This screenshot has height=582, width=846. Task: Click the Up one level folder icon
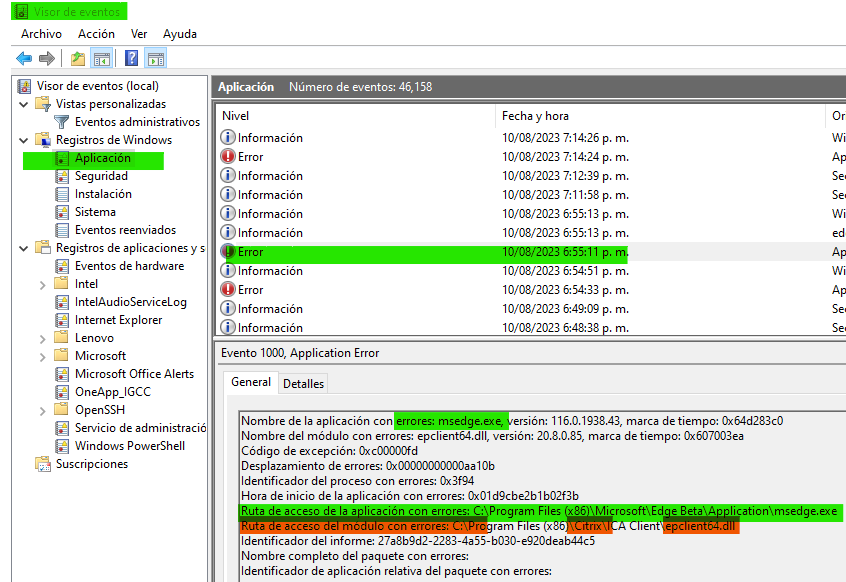coord(78,58)
